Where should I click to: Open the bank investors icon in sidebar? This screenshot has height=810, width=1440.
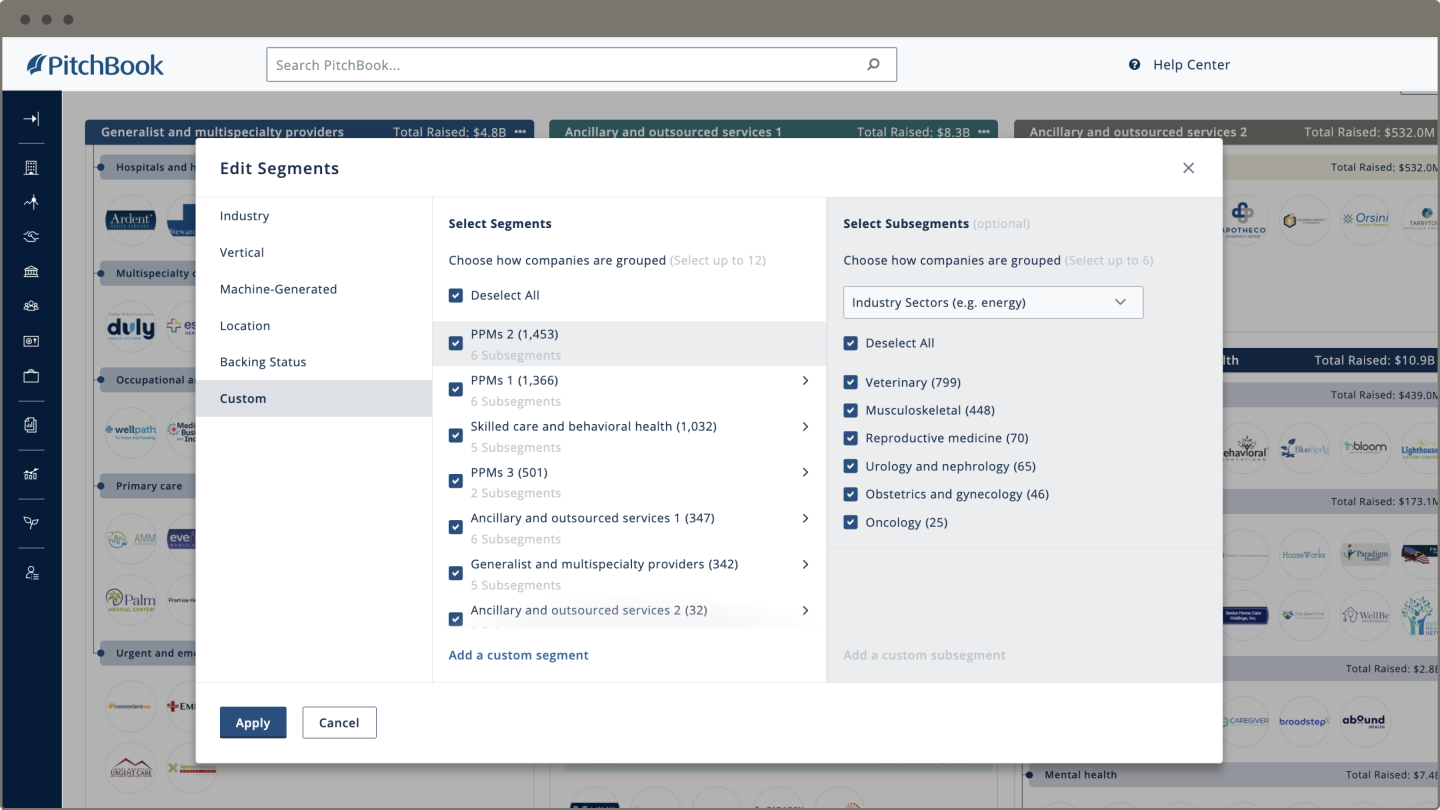coord(31,272)
